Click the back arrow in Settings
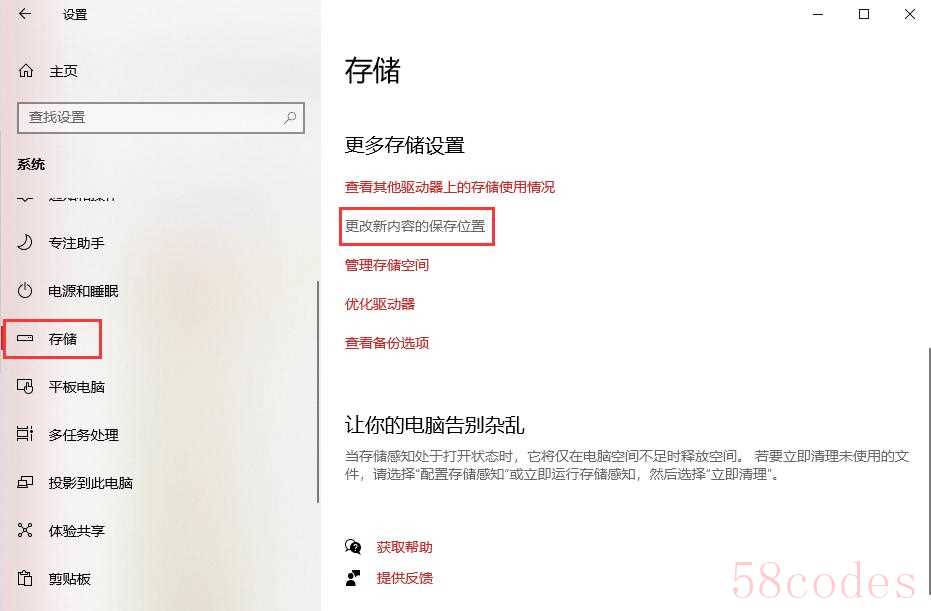Screen dimensions: 931x611 coord(24,14)
